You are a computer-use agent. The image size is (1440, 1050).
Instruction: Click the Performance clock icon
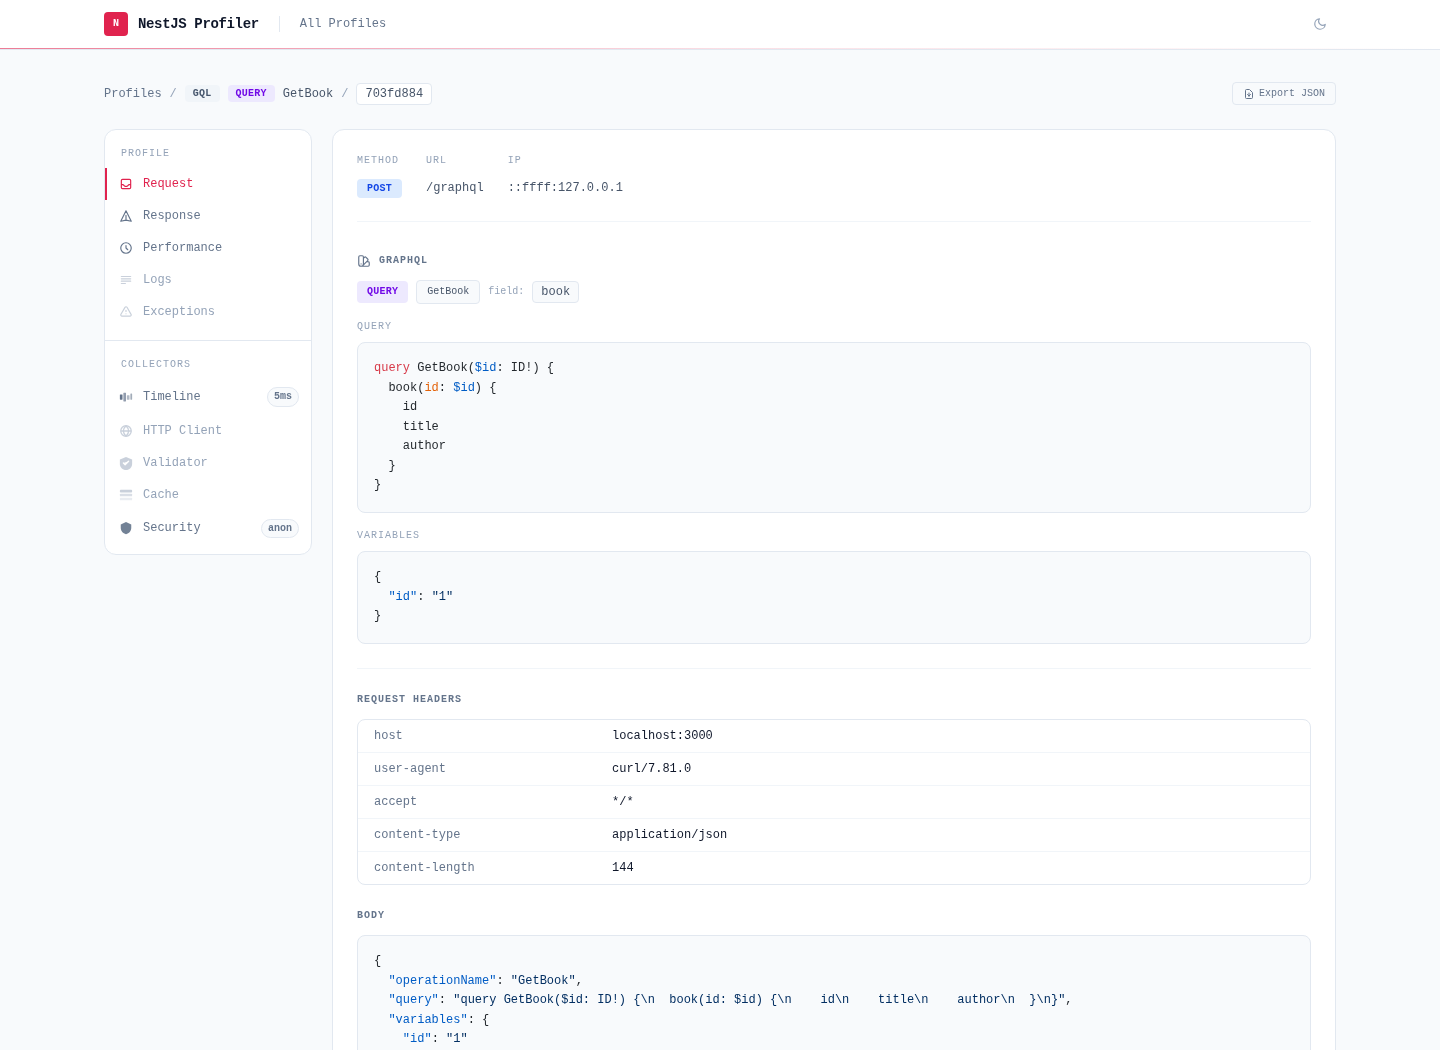coord(126,248)
